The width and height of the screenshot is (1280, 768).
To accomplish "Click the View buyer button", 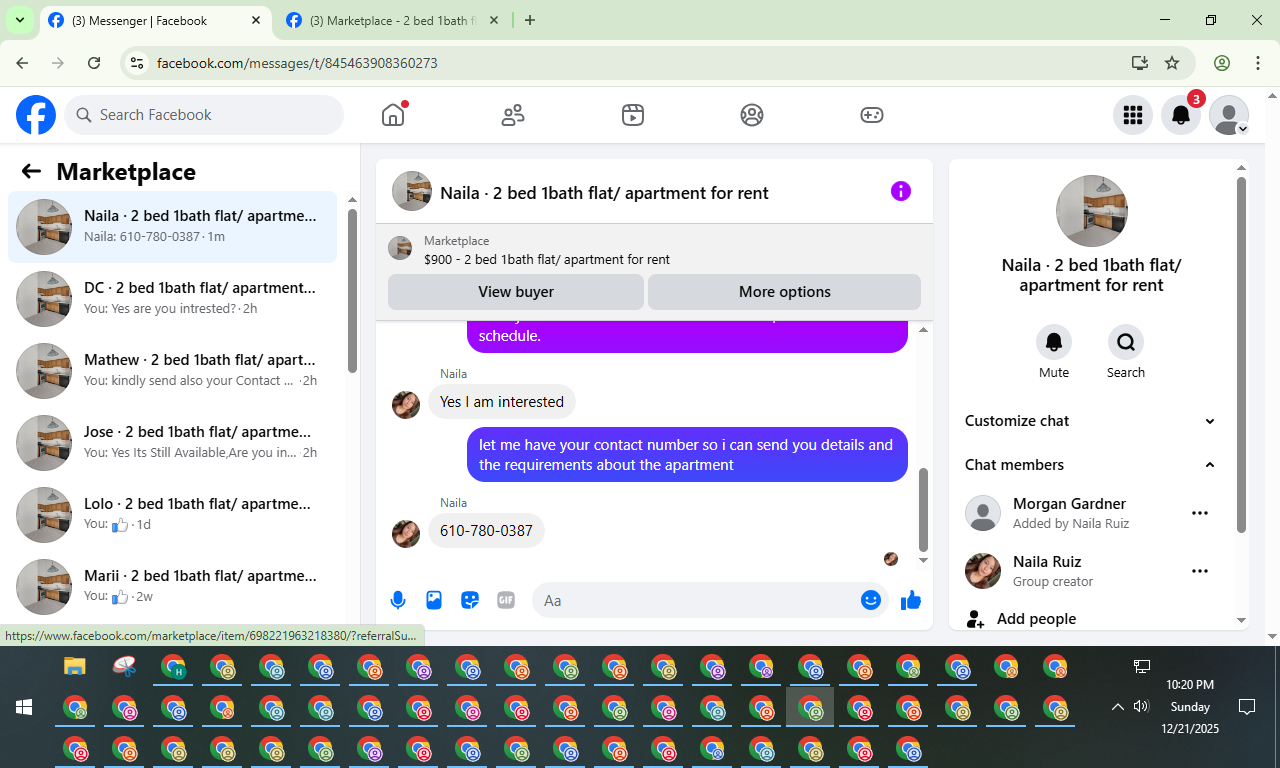I will click(x=516, y=292).
